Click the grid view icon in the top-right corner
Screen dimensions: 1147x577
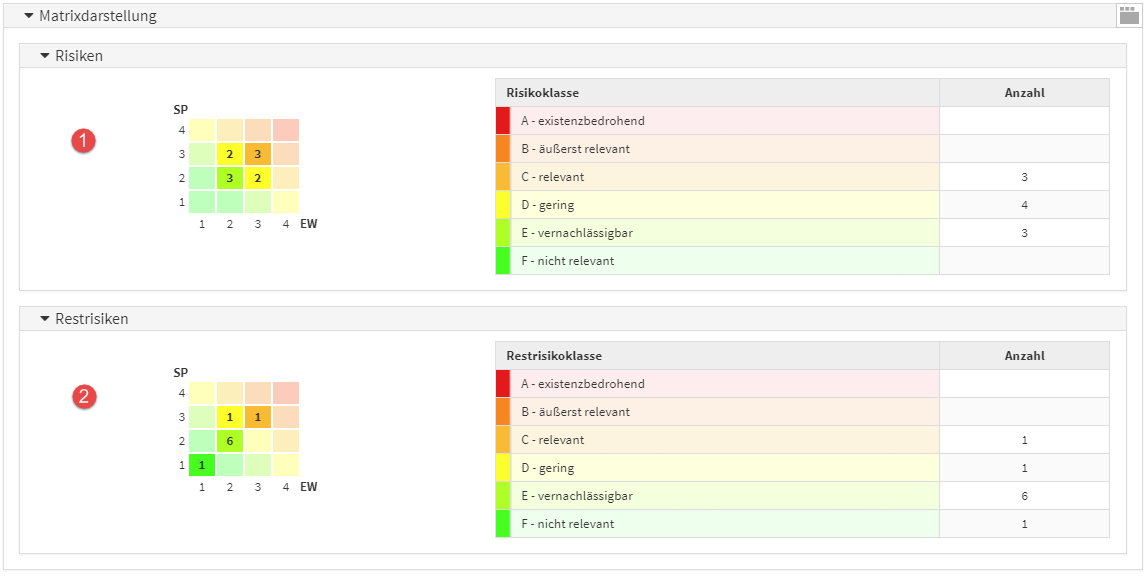click(x=1128, y=14)
